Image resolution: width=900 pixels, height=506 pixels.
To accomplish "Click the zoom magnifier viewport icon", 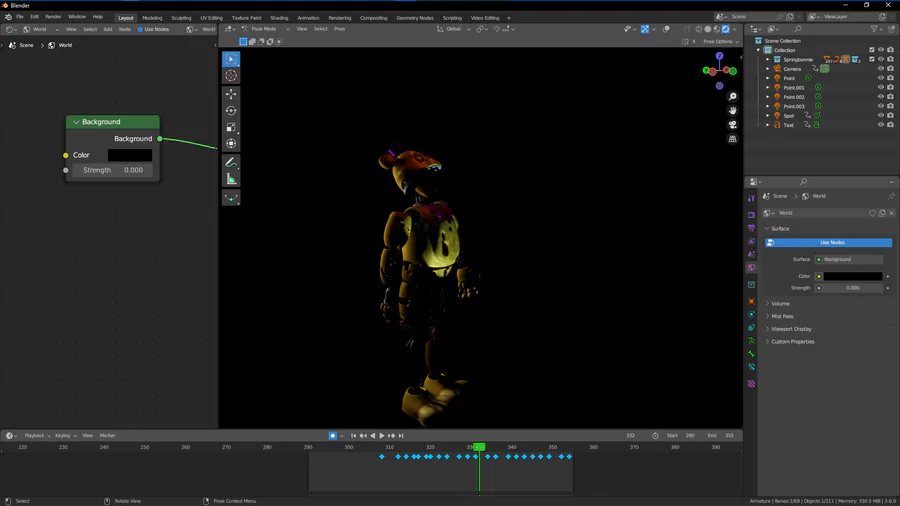I will click(x=732, y=96).
